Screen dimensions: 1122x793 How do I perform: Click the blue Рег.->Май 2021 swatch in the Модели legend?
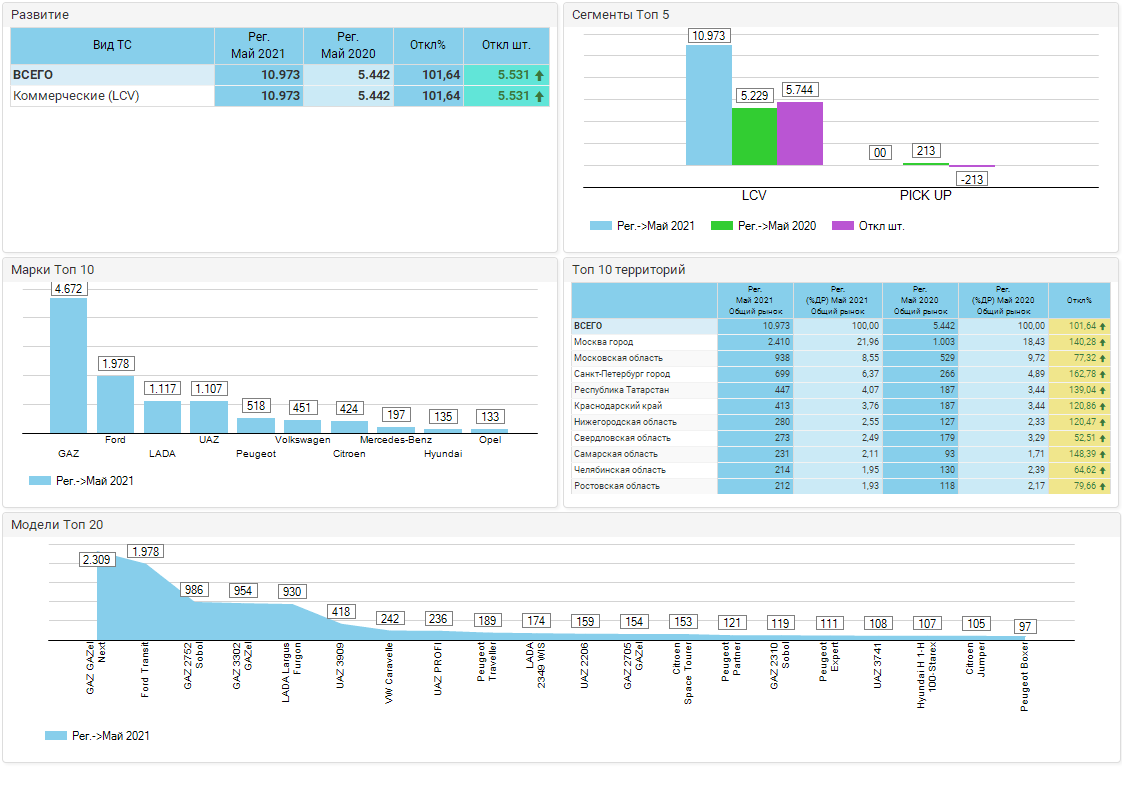click(x=55, y=736)
